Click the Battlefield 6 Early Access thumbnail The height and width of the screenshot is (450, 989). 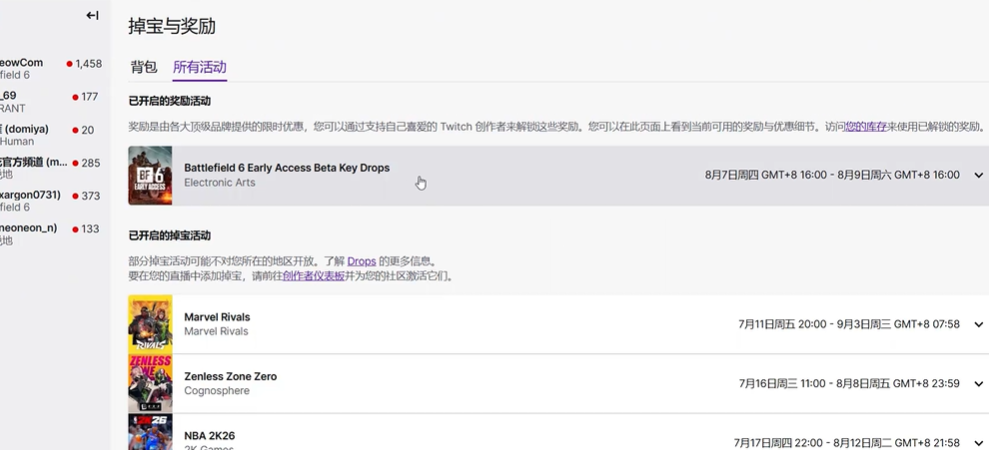150,175
